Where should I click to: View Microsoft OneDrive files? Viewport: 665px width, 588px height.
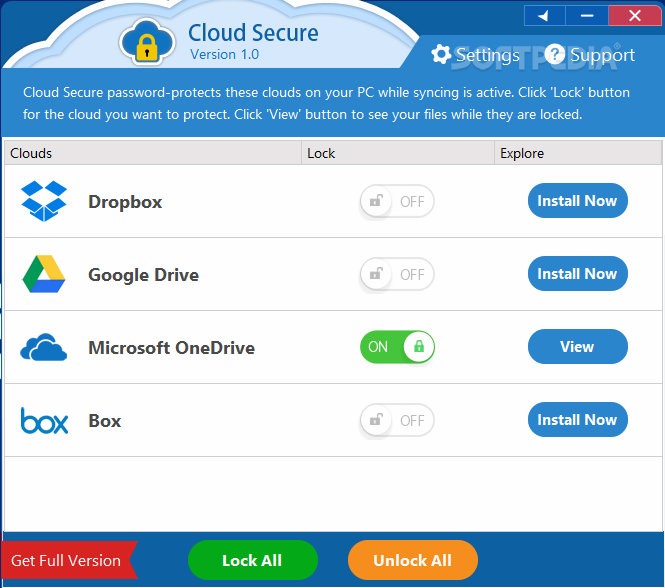pos(578,347)
